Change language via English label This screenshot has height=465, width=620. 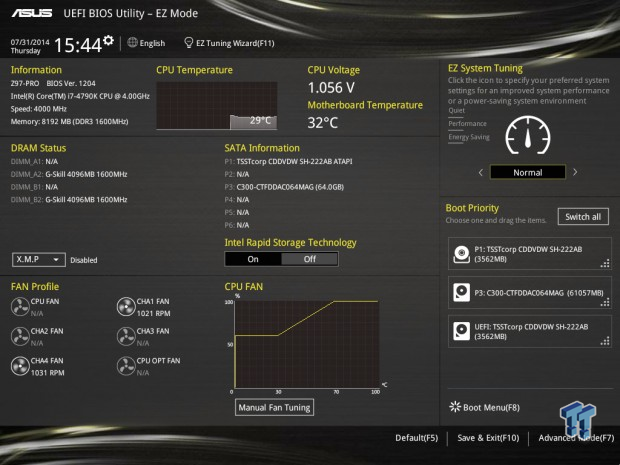click(152, 43)
